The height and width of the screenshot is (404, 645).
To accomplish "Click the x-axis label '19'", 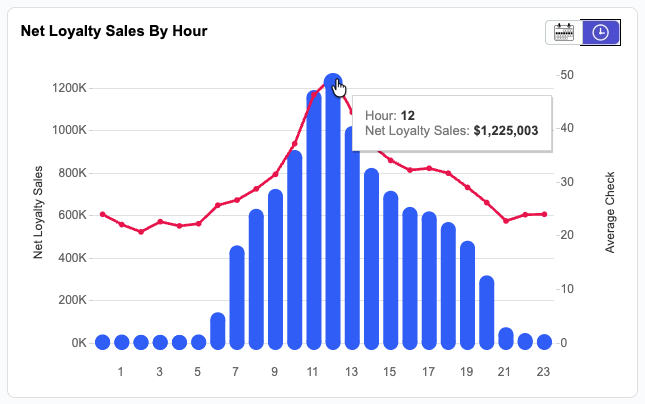I will coord(466,372).
